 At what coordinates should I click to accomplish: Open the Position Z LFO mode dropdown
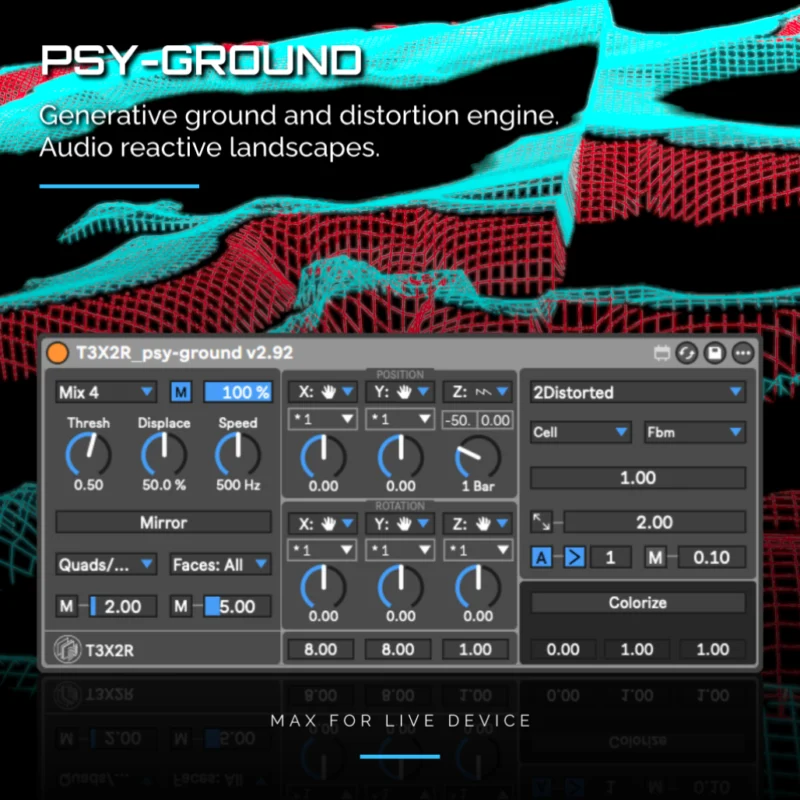coord(478,392)
